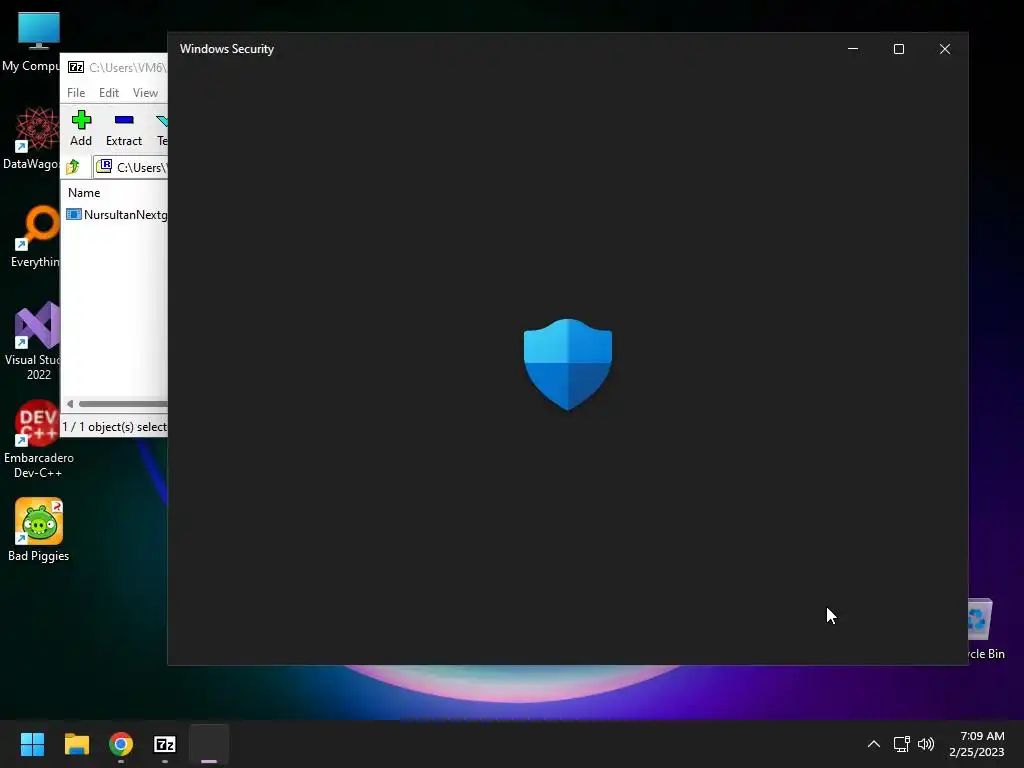
Task: Open the Windows Start menu
Action: coord(32,744)
